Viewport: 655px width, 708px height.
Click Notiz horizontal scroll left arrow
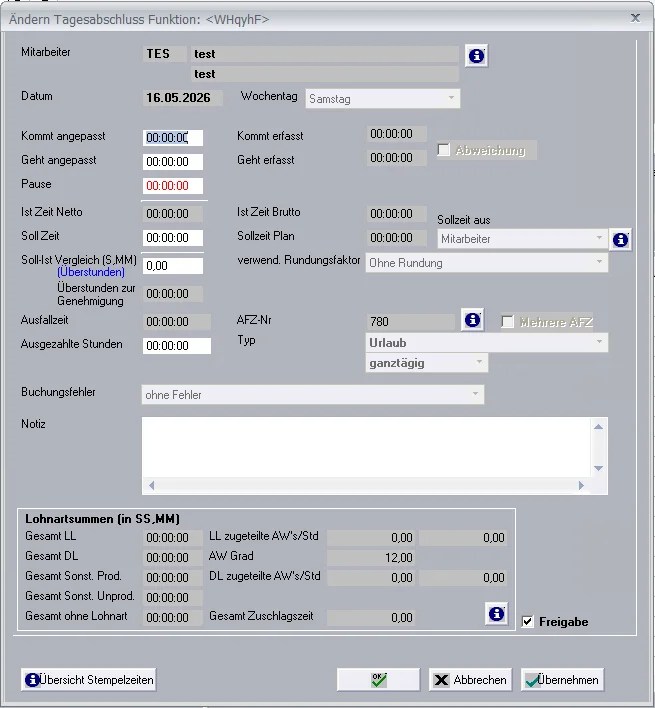152,485
